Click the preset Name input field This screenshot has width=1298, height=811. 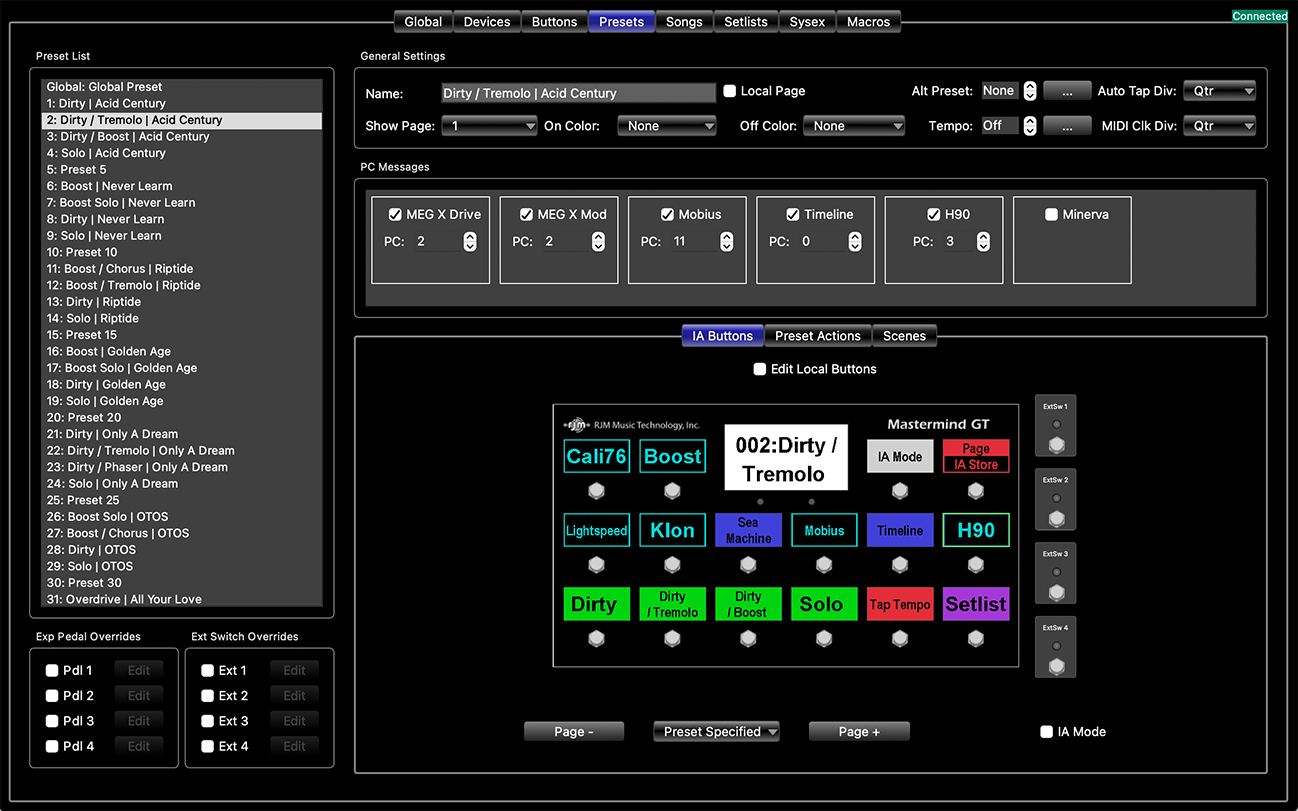click(x=579, y=93)
